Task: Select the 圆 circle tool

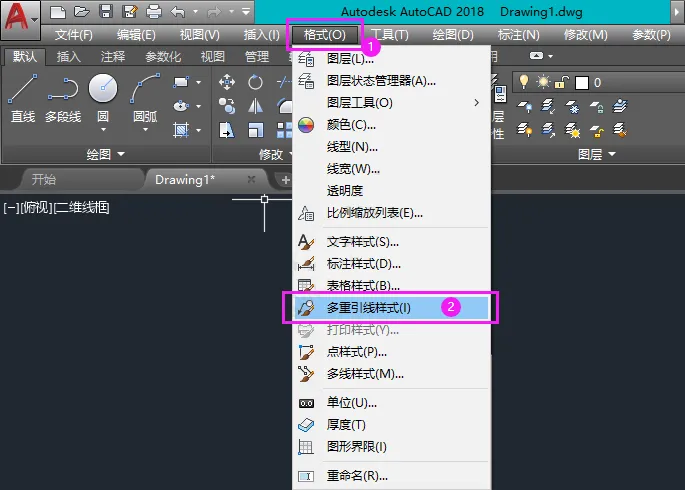Action: (103, 98)
